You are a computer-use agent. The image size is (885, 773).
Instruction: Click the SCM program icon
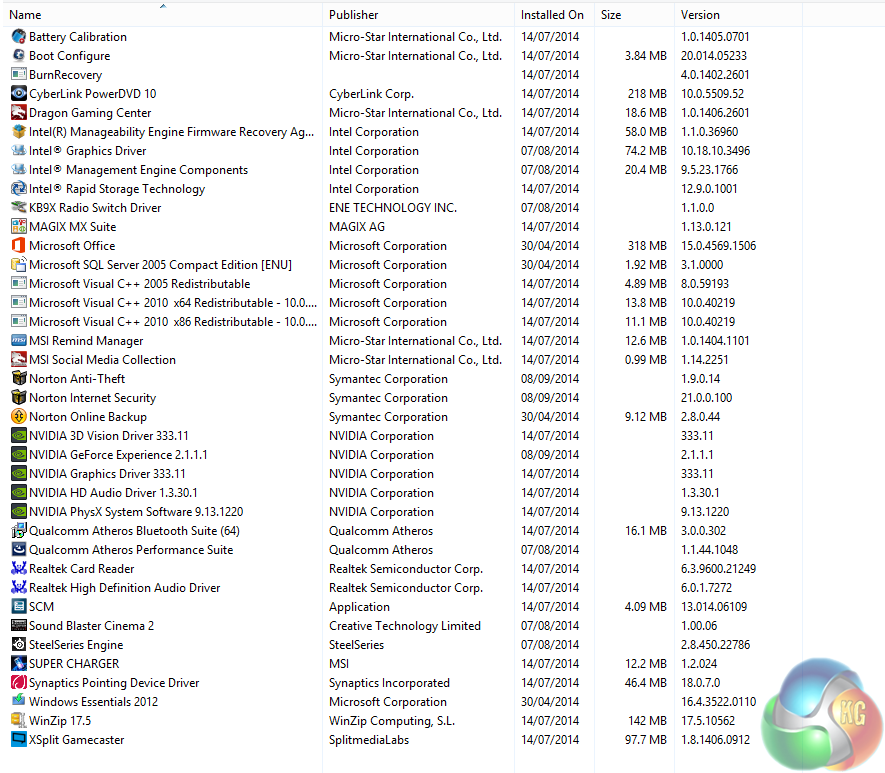19,607
